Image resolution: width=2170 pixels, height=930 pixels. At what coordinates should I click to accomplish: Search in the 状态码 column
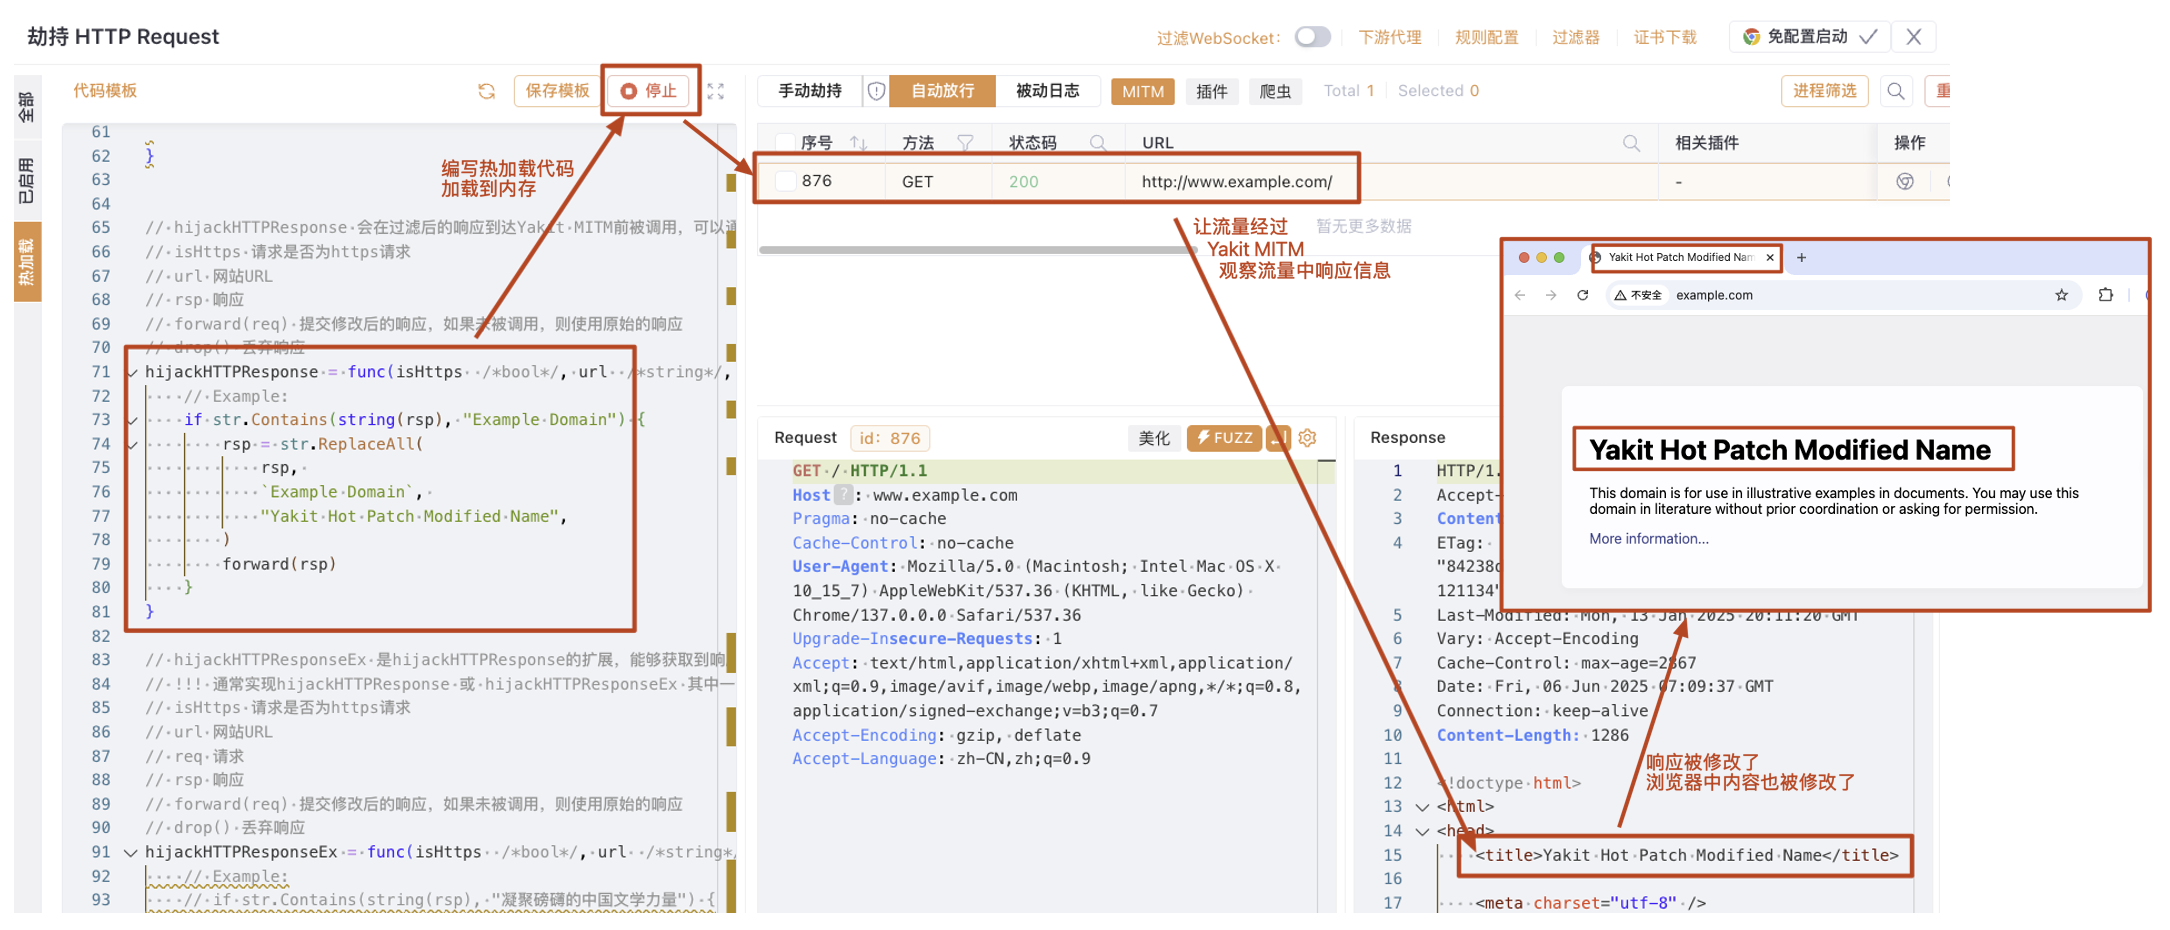point(1098,143)
